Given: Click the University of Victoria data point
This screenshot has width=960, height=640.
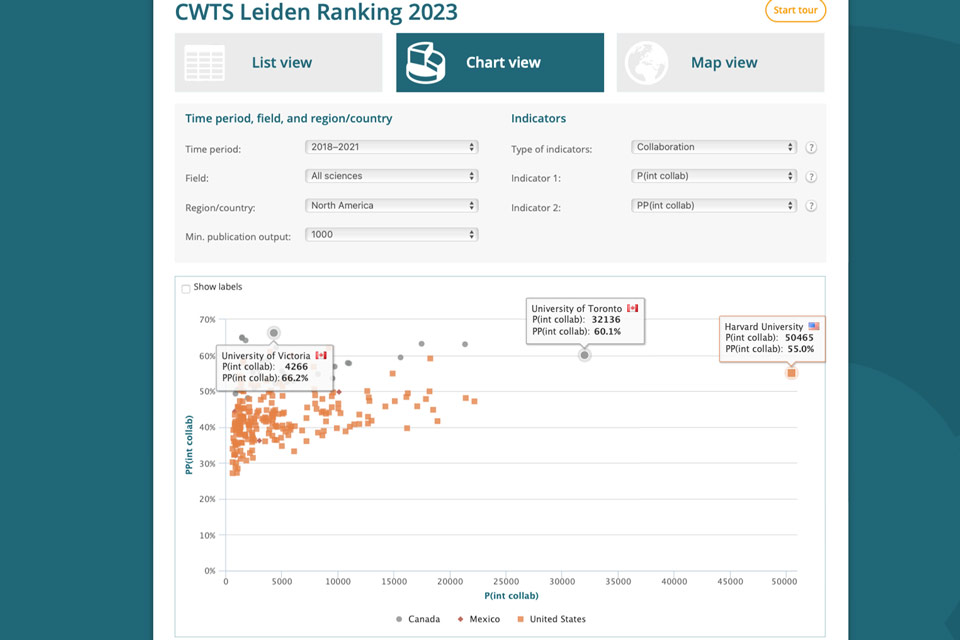Looking at the screenshot, I should (x=274, y=333).
